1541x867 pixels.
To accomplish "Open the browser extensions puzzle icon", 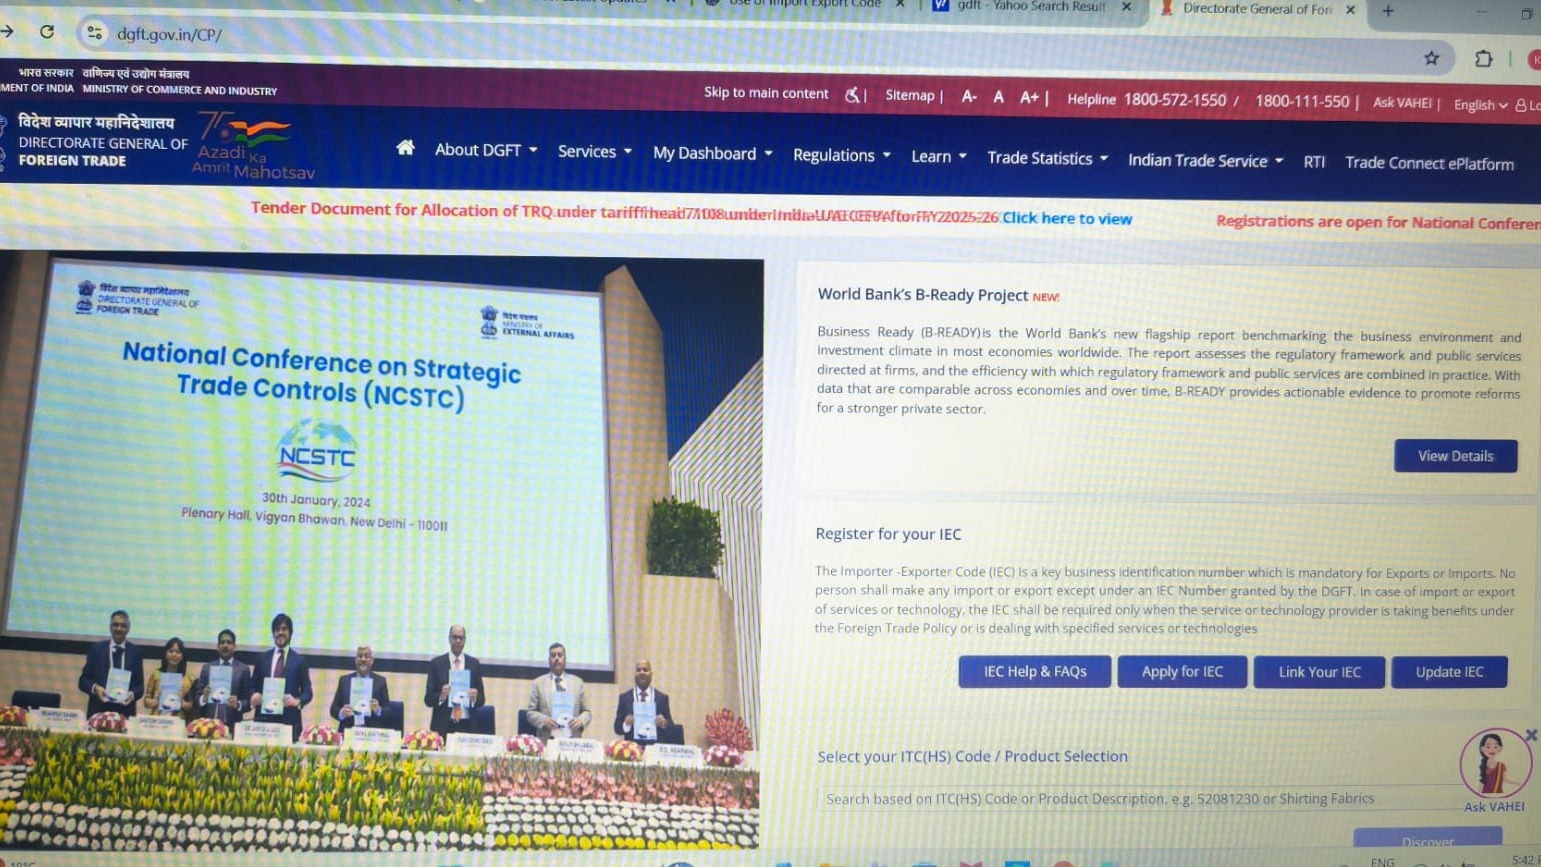I will tap(1483, 59).
